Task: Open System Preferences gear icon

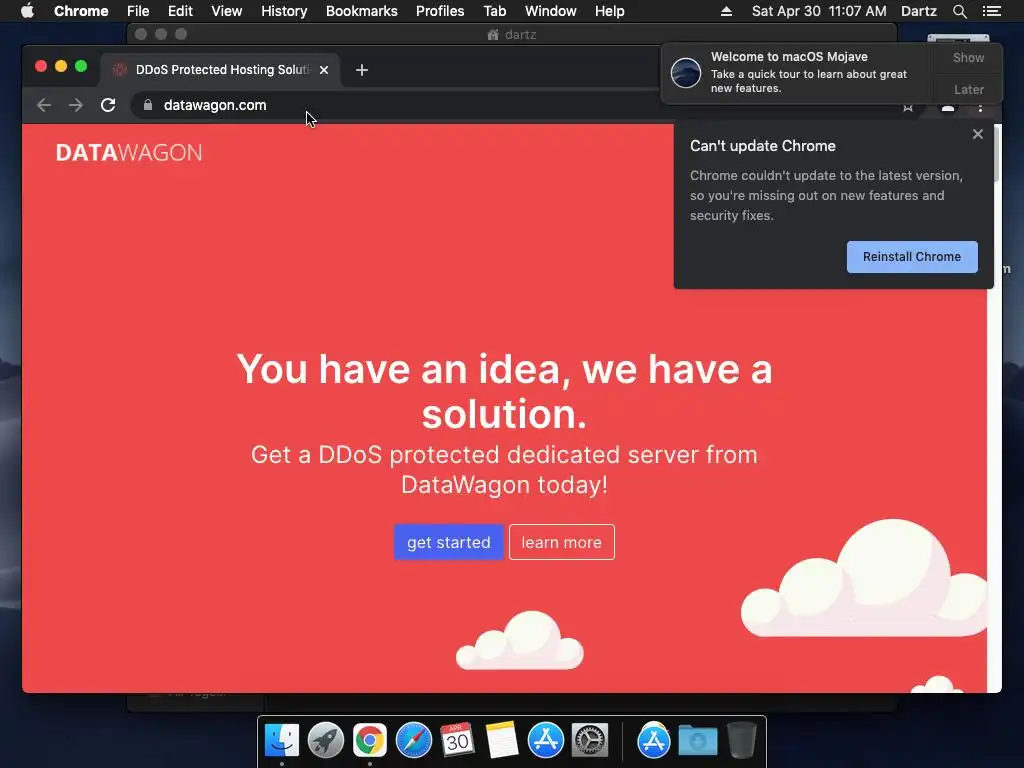Action: (x=590, y=741)
